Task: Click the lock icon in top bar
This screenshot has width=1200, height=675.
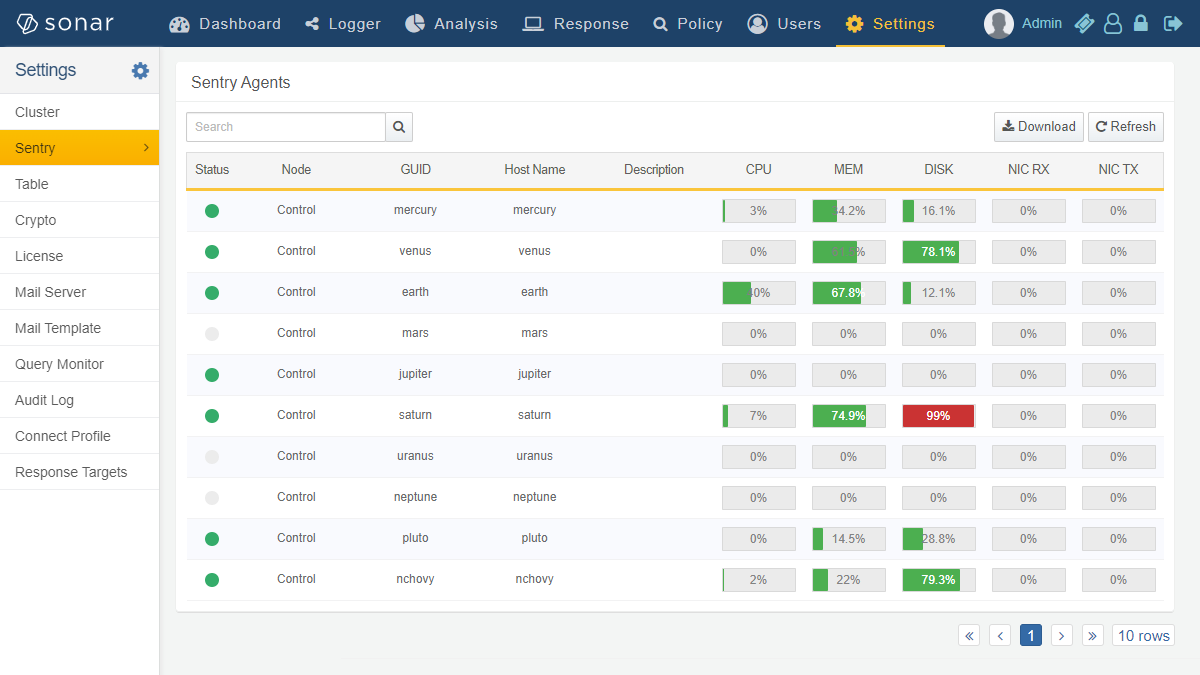Action: coord(1141,24)
